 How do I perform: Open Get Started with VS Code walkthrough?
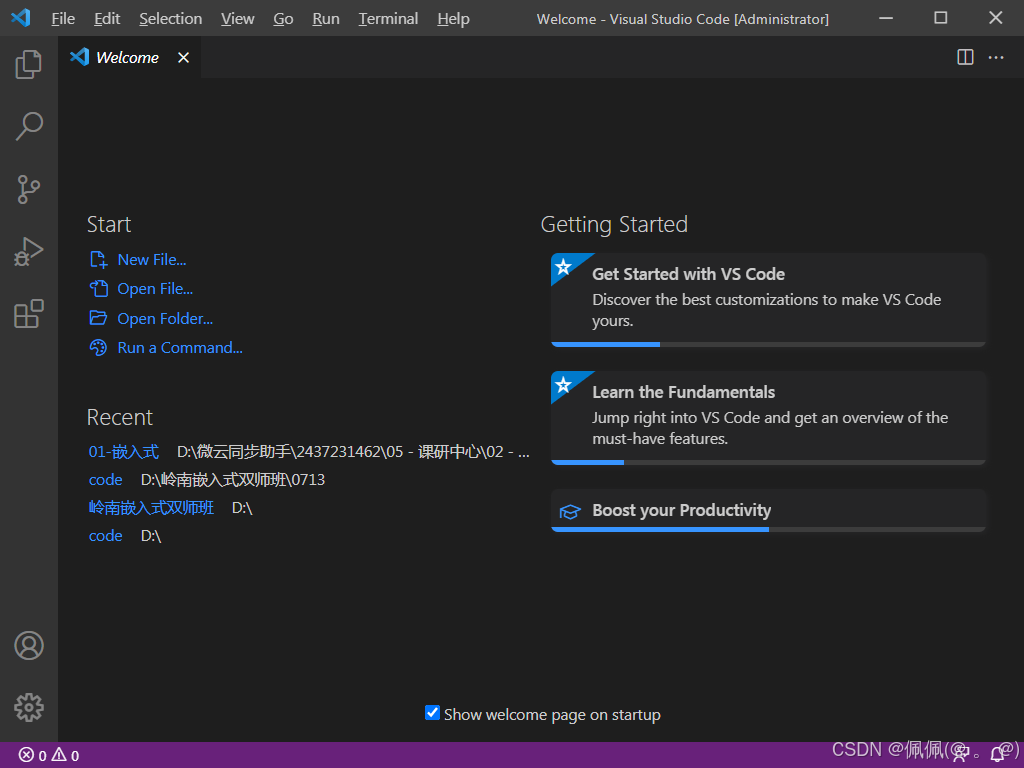point(768,300)
